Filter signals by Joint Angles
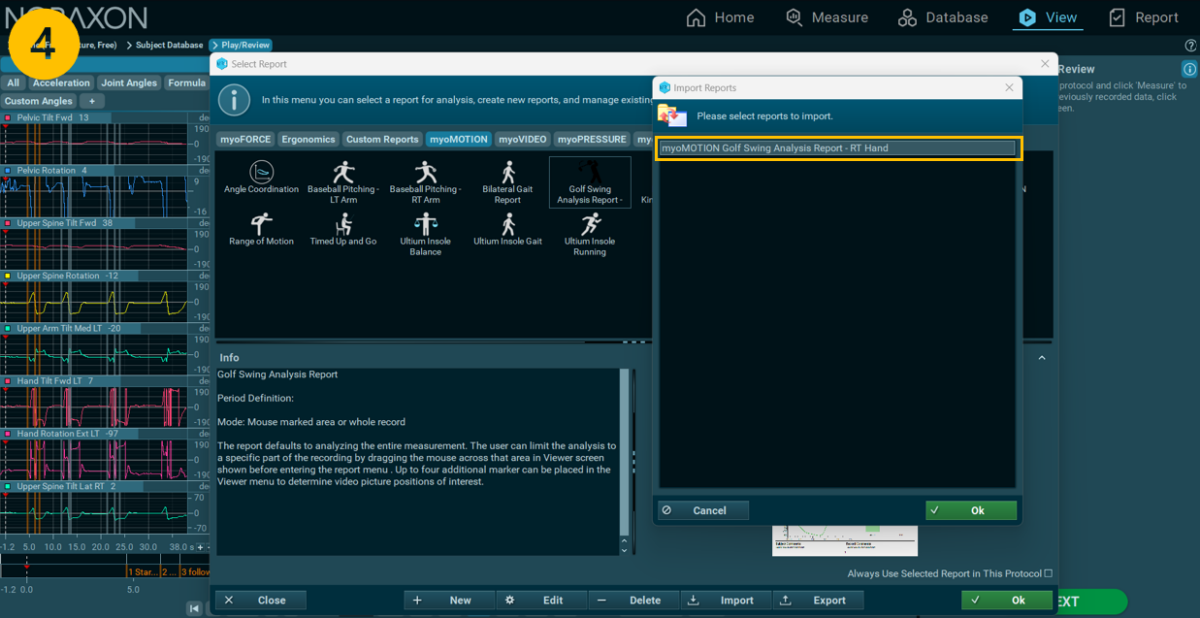The height and width of the screenshot is (618, 1200). pos(129,83)
